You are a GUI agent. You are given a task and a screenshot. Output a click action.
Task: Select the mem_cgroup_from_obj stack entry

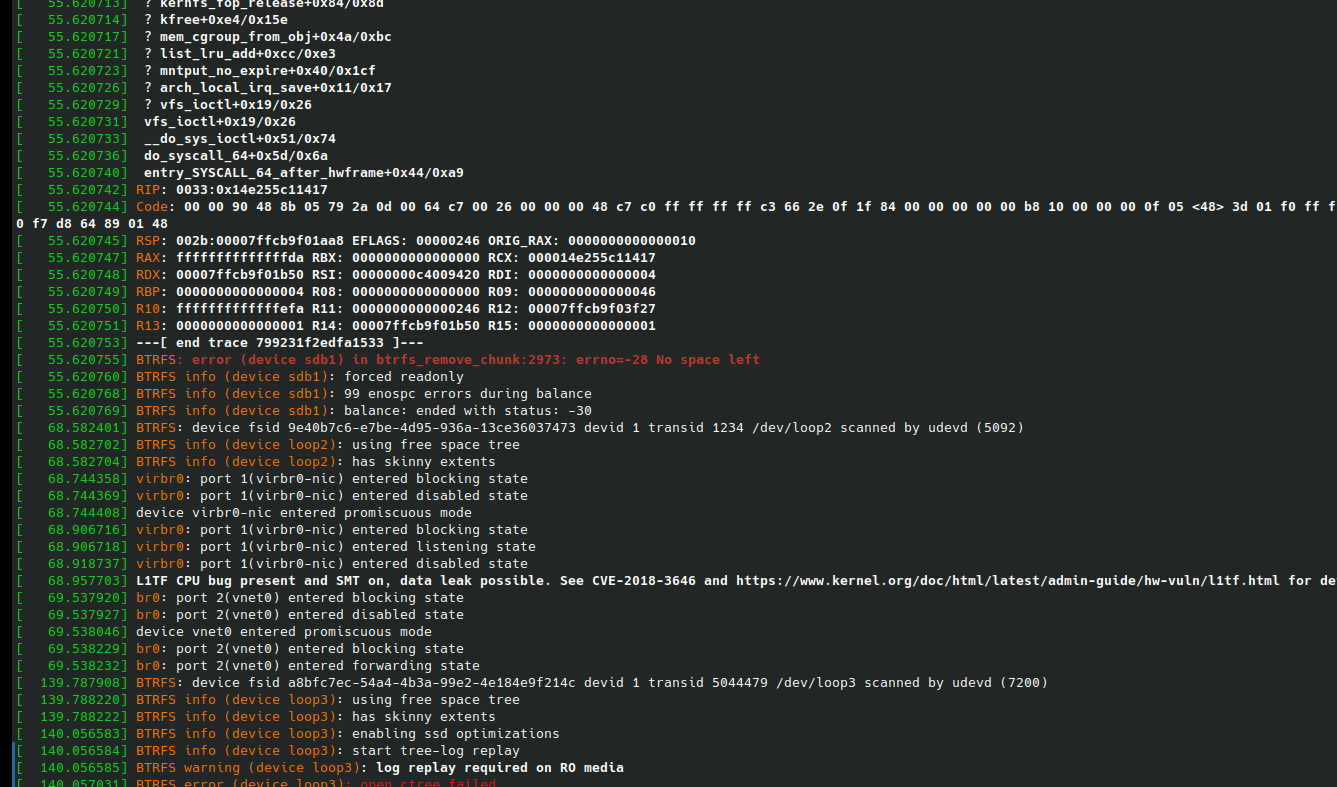(276, 37)
